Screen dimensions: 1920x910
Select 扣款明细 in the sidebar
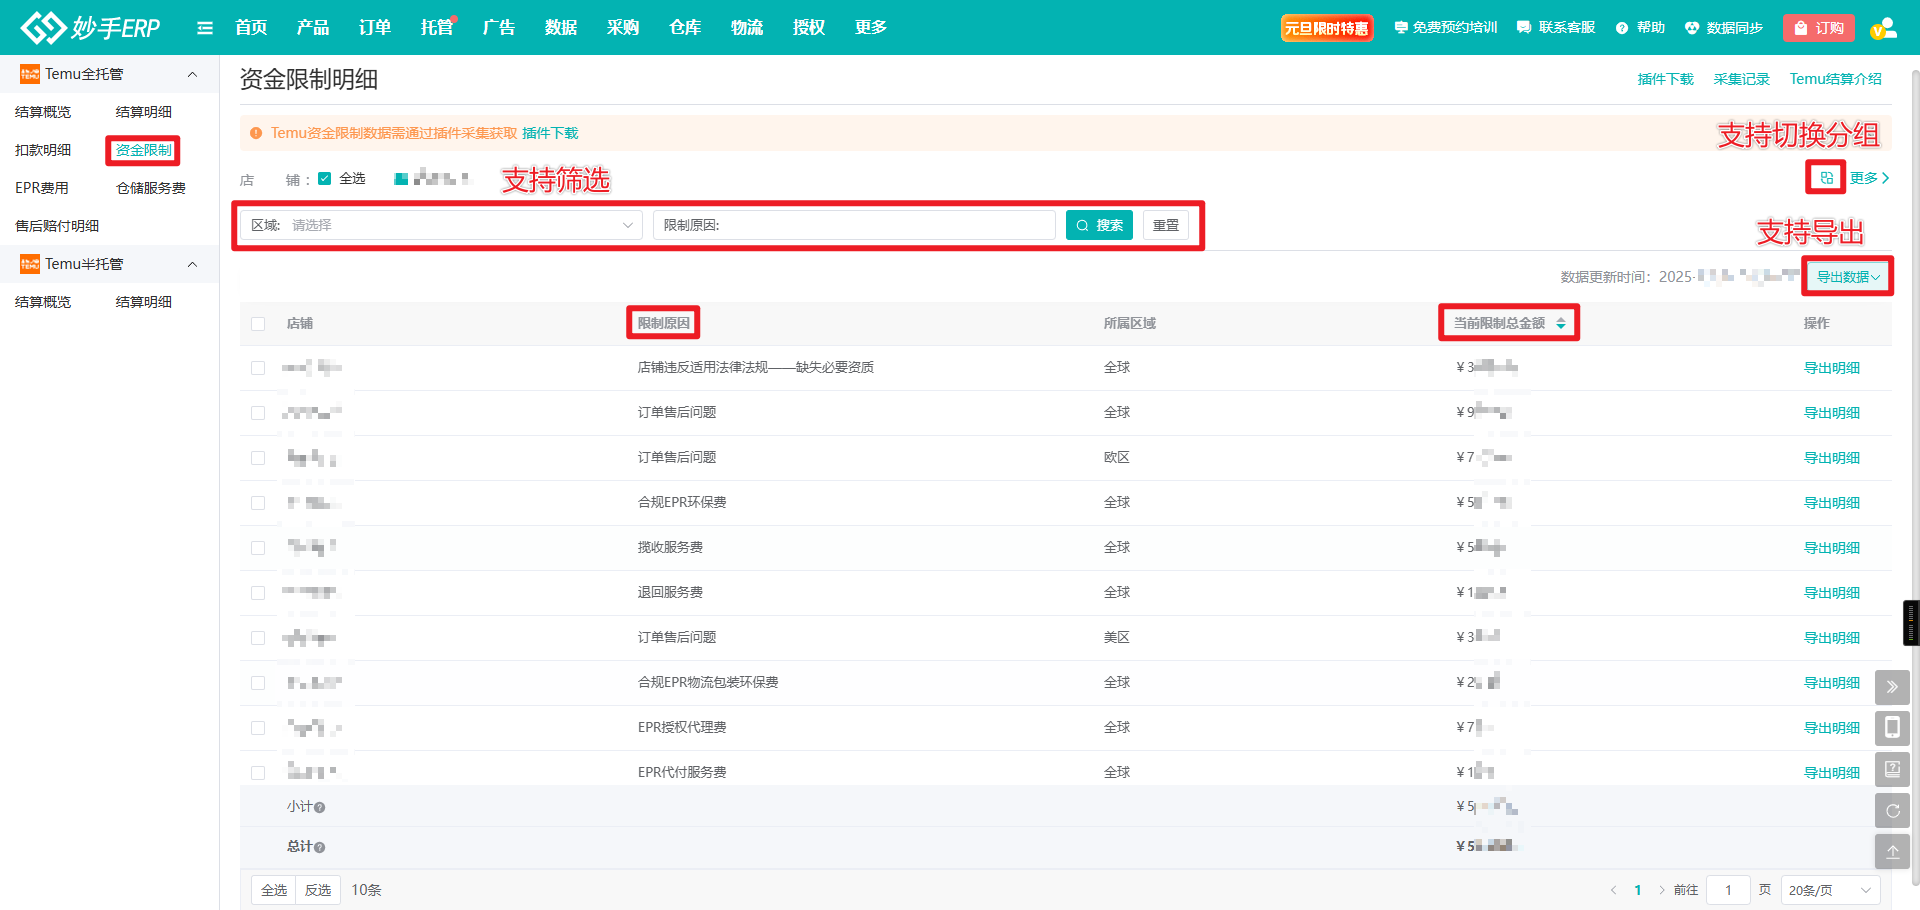click(x=43, y=150)
